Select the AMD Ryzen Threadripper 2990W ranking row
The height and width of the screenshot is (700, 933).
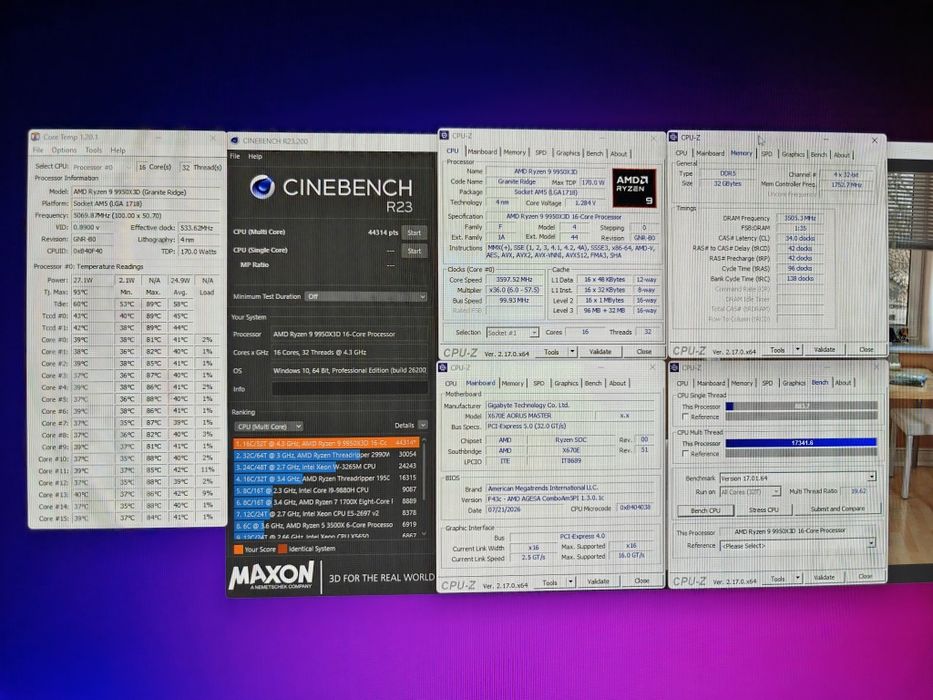click(x=326, y=454)
